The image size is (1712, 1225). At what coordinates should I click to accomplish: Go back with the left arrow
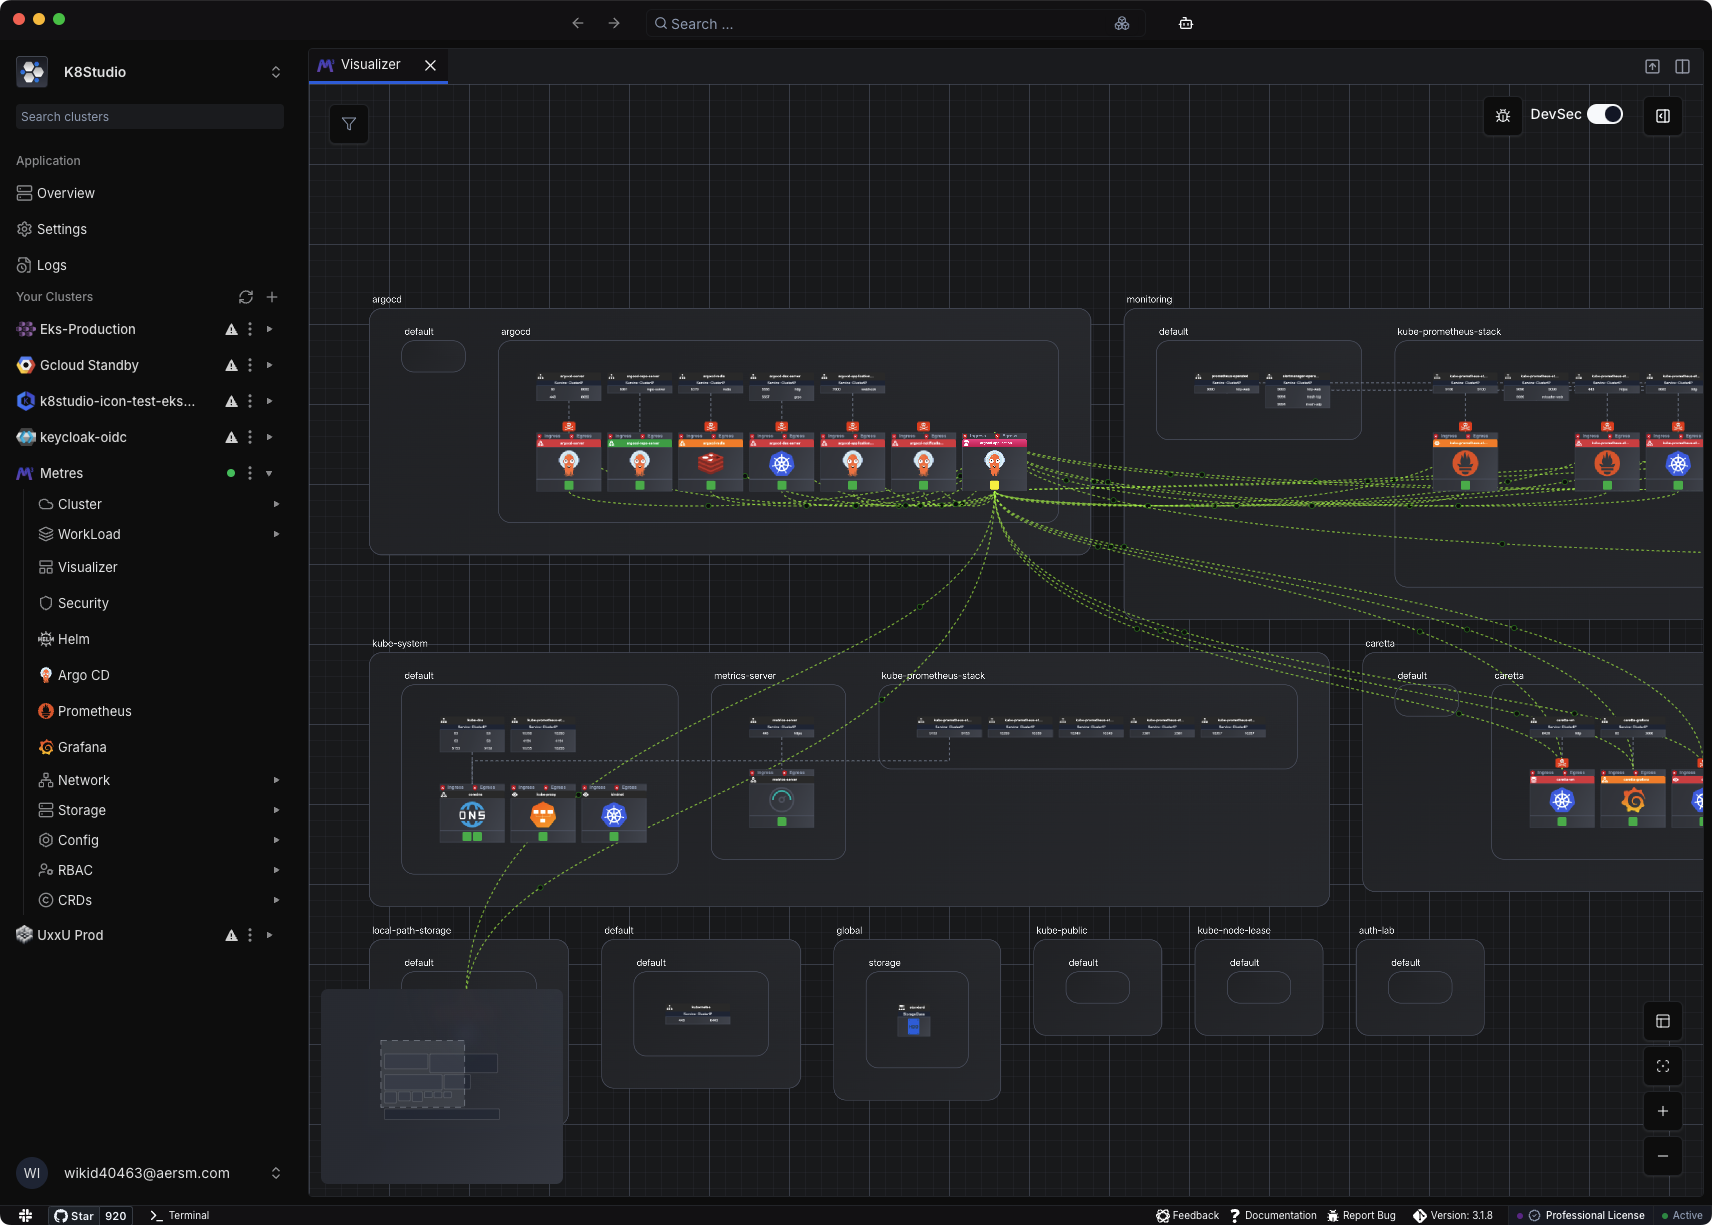[x=578, y=23]
